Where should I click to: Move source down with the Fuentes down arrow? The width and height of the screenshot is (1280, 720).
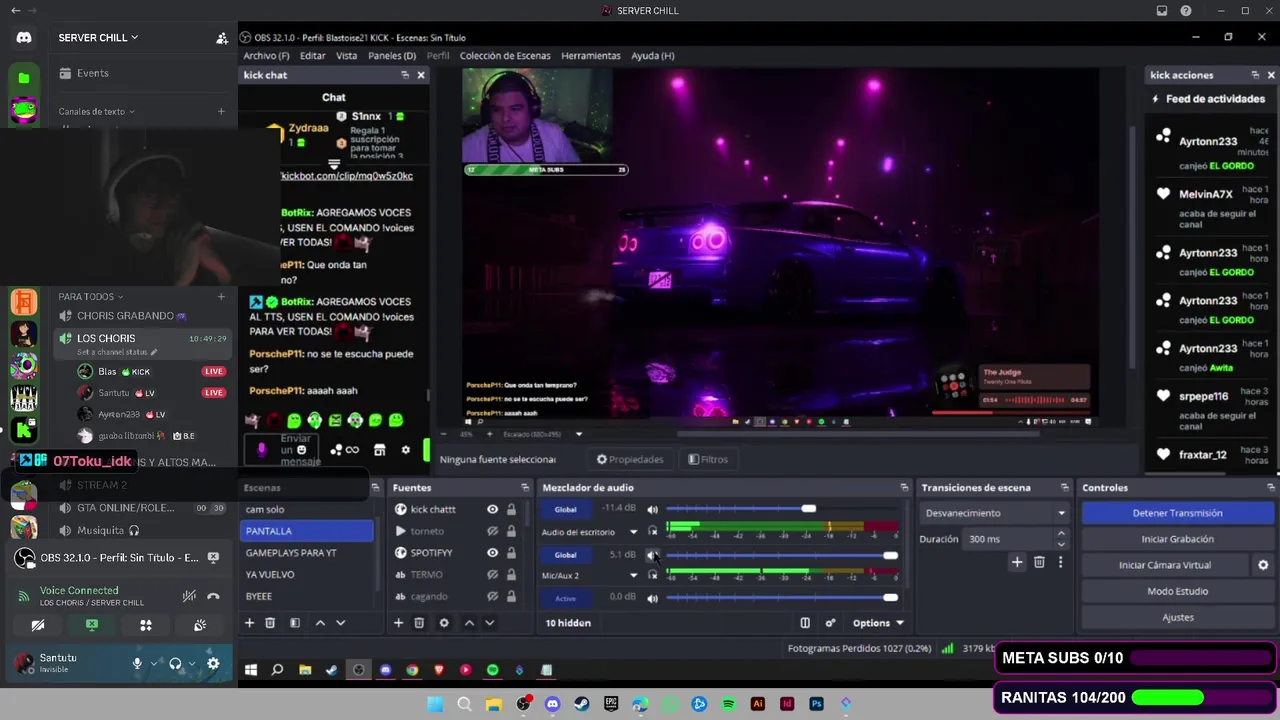[x=489, y=623]
